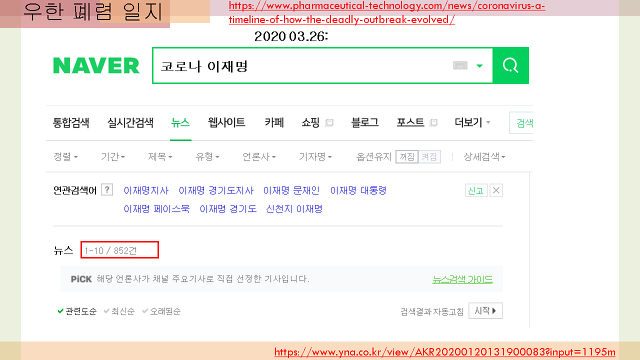Select the 뉴스 tab
This screenshot has height=360, width=640.
[x=180, y=122]
